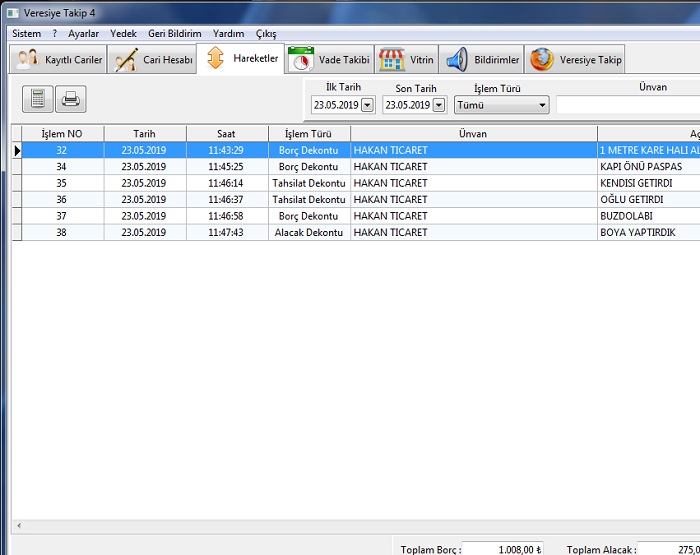
Task: Expand the Son Tarih date picker arrow
Action: pos(439,105)
